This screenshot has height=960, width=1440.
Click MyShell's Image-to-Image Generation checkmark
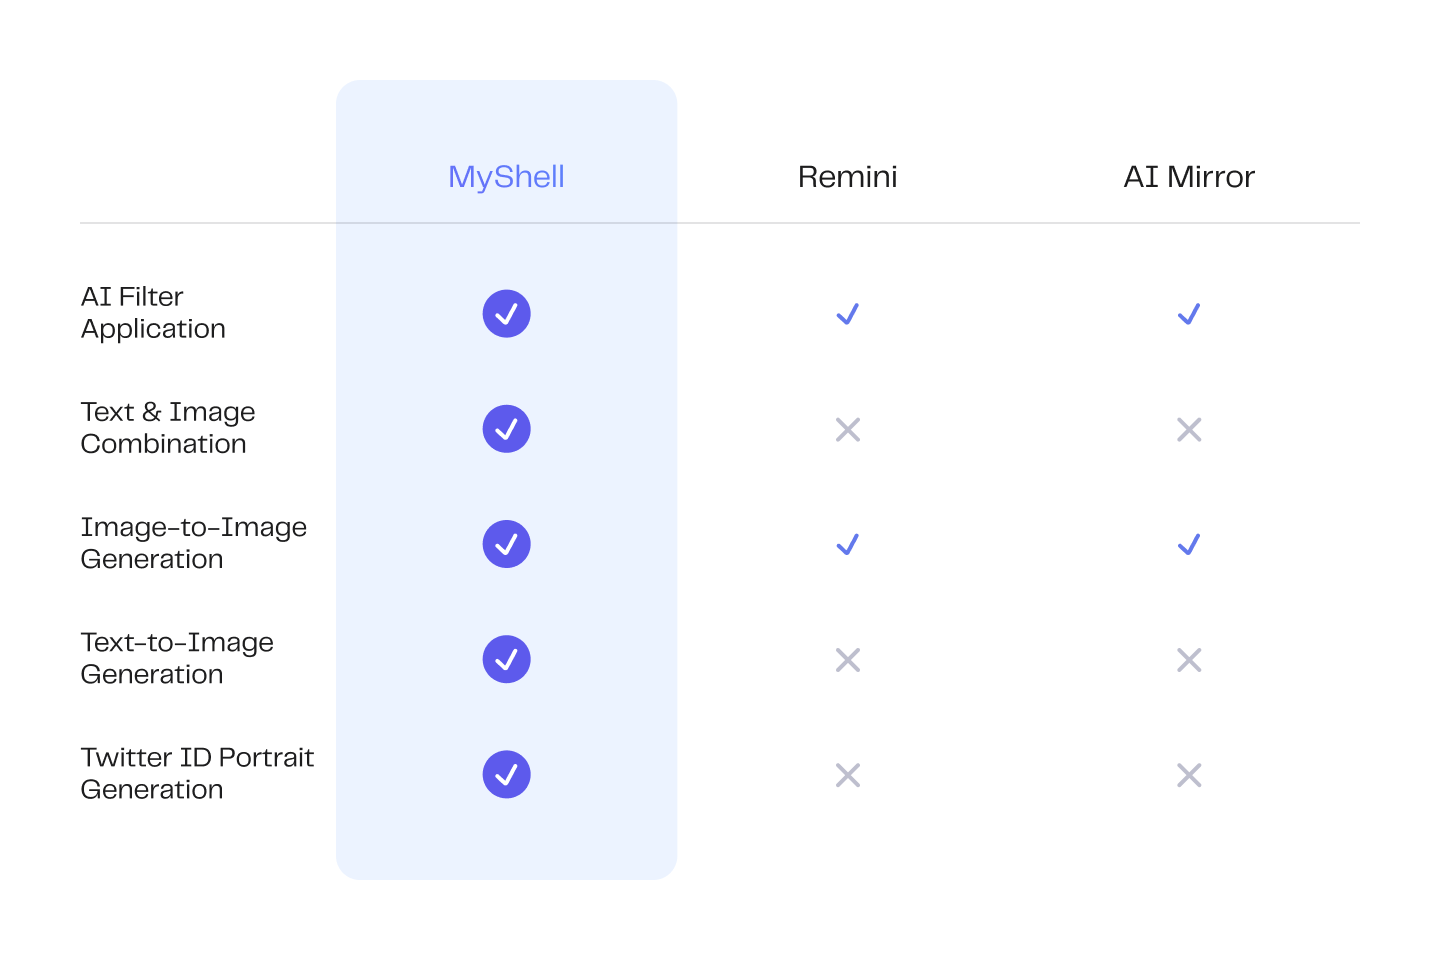click(506, 544)
